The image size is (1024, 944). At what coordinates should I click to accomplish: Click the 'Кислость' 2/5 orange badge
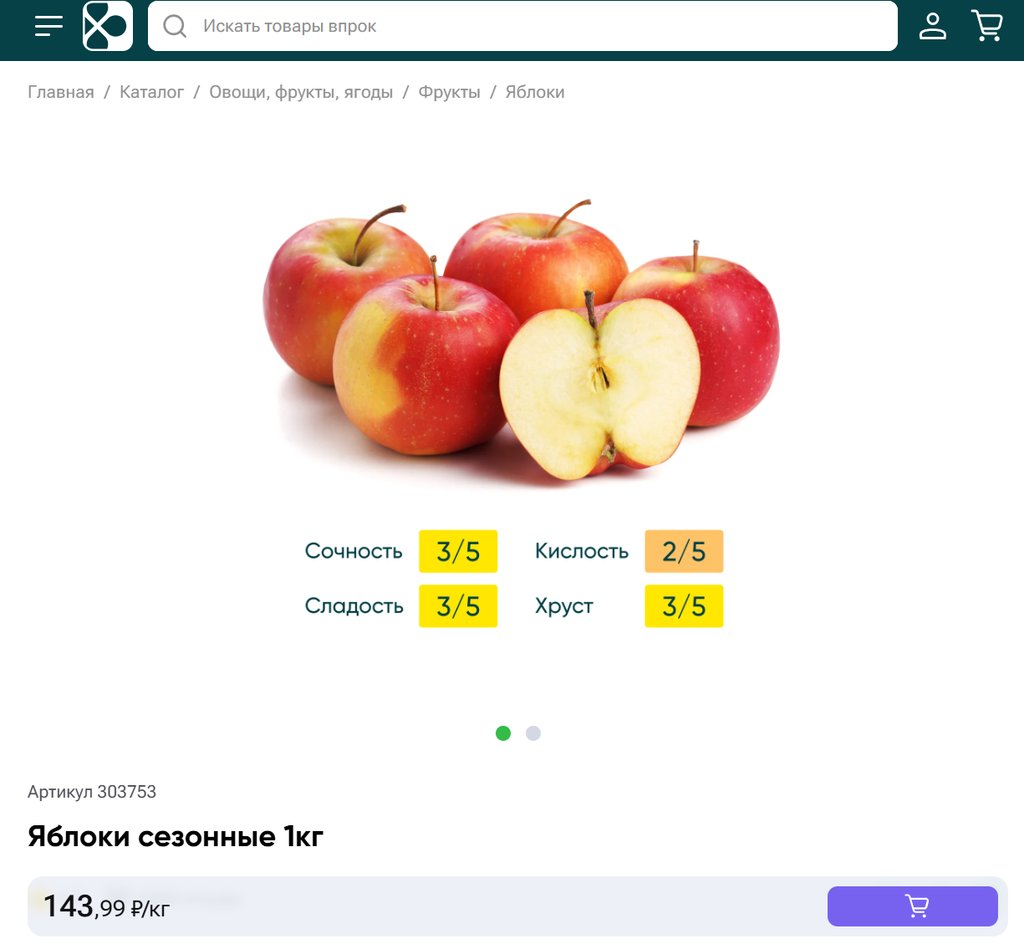[x=684, y=552]
